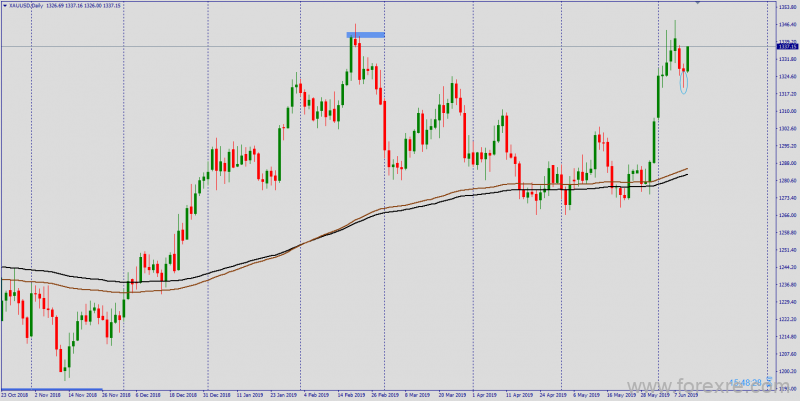Click the 1258.80 price scale label
800x401 pixels.
click(788, 233)
